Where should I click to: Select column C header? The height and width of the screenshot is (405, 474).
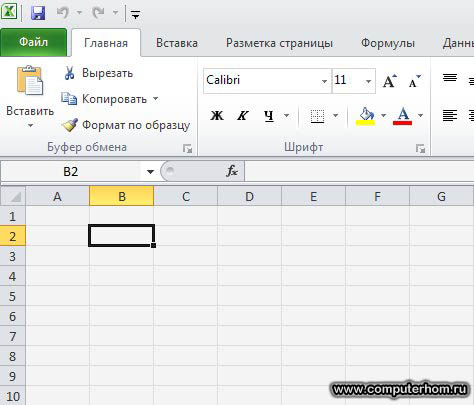(186, 196)
